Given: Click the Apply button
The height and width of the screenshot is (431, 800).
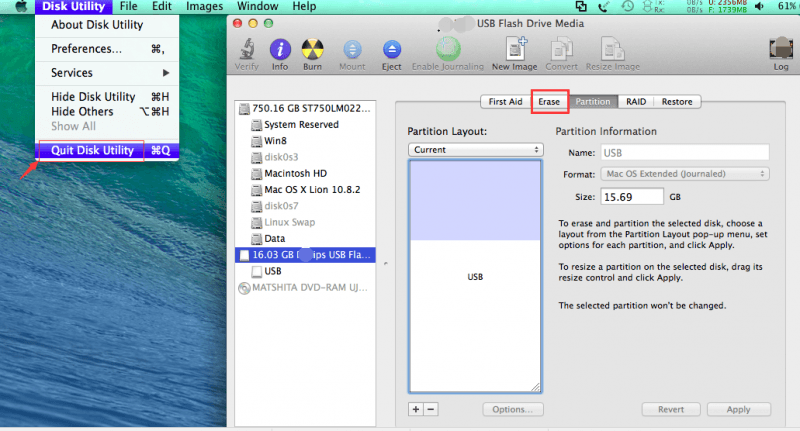Looking at the screenshot, I should point(738,409).
